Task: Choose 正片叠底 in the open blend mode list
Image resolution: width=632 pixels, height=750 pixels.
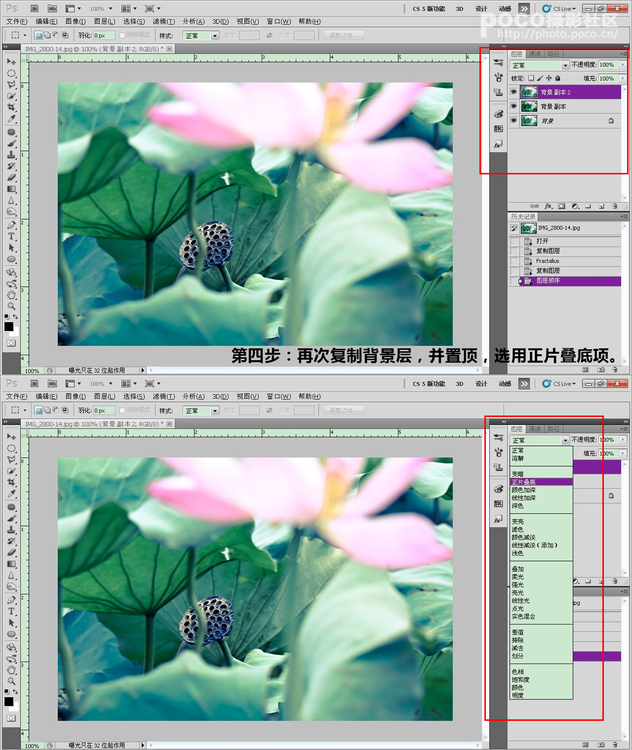Action: pyautogui.click(x=541, y=482)
